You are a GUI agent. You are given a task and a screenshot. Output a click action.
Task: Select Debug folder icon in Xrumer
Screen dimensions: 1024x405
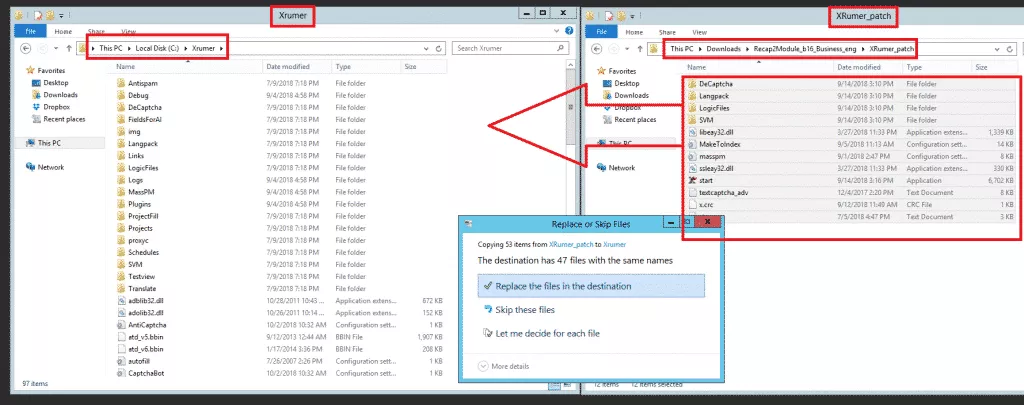click(121, 95)
